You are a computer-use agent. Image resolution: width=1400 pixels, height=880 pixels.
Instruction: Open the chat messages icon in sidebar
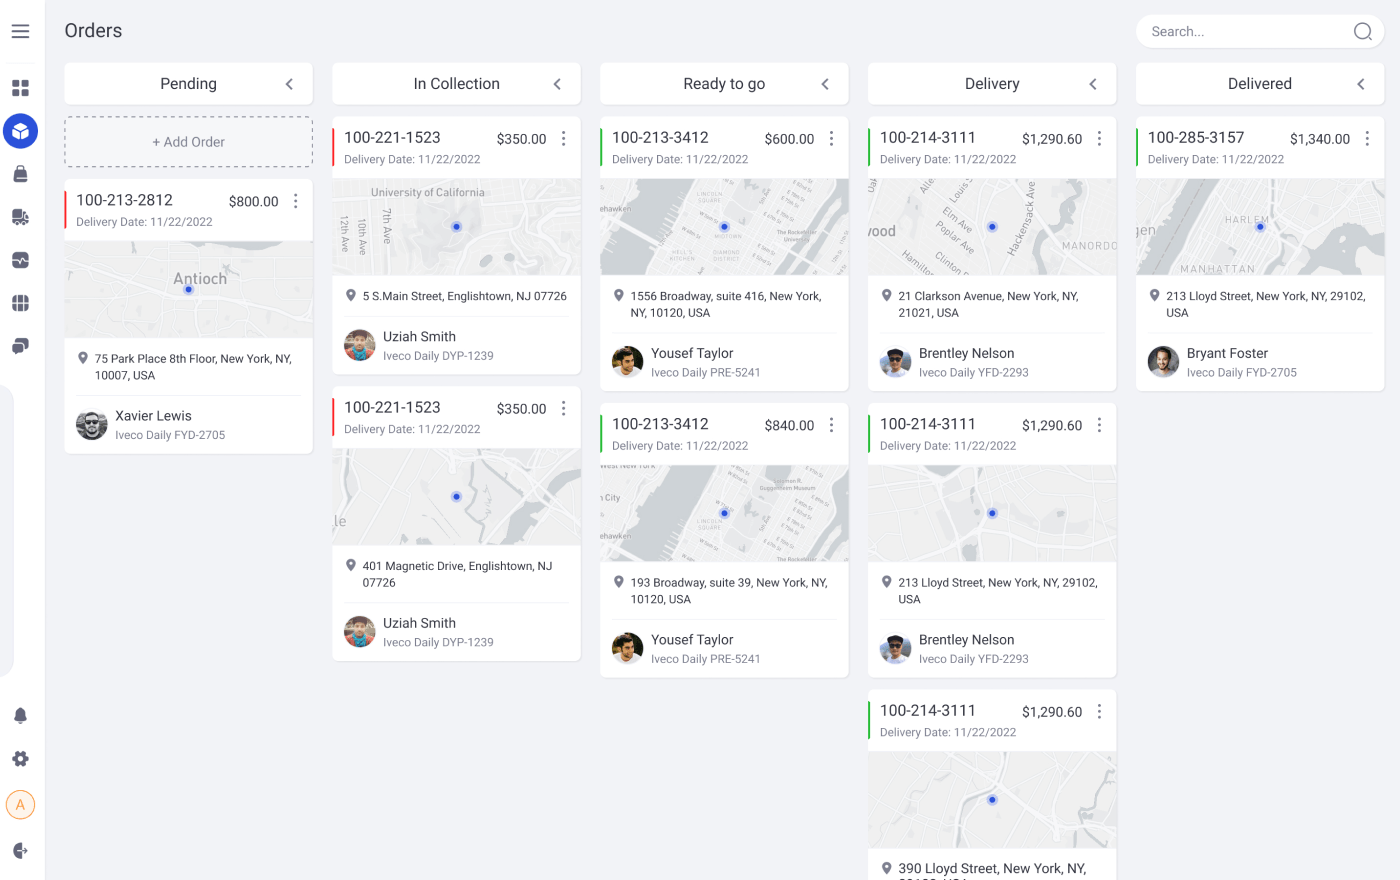click(x=20, y=346)
